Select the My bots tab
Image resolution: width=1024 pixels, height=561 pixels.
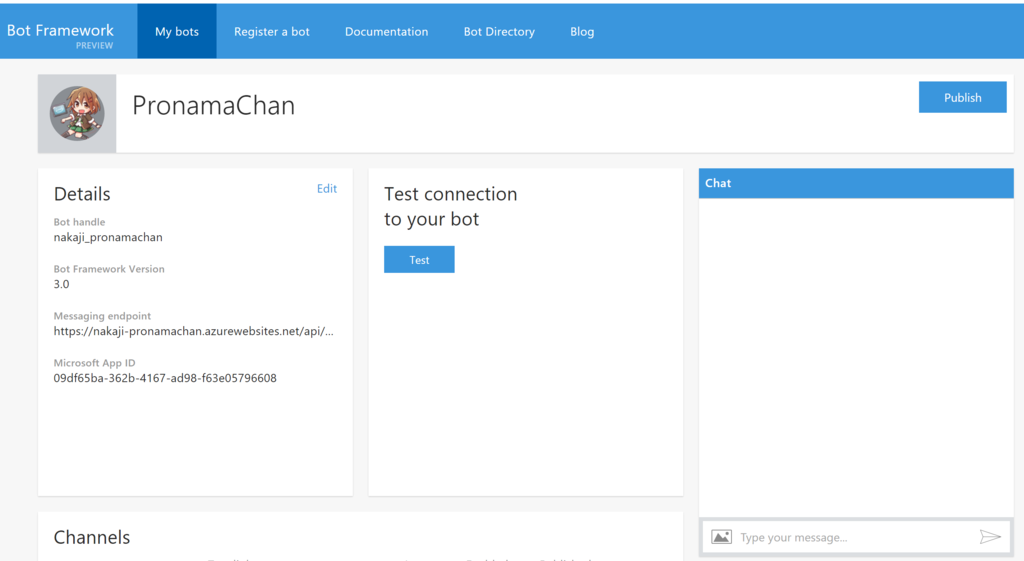coord(177,31)
